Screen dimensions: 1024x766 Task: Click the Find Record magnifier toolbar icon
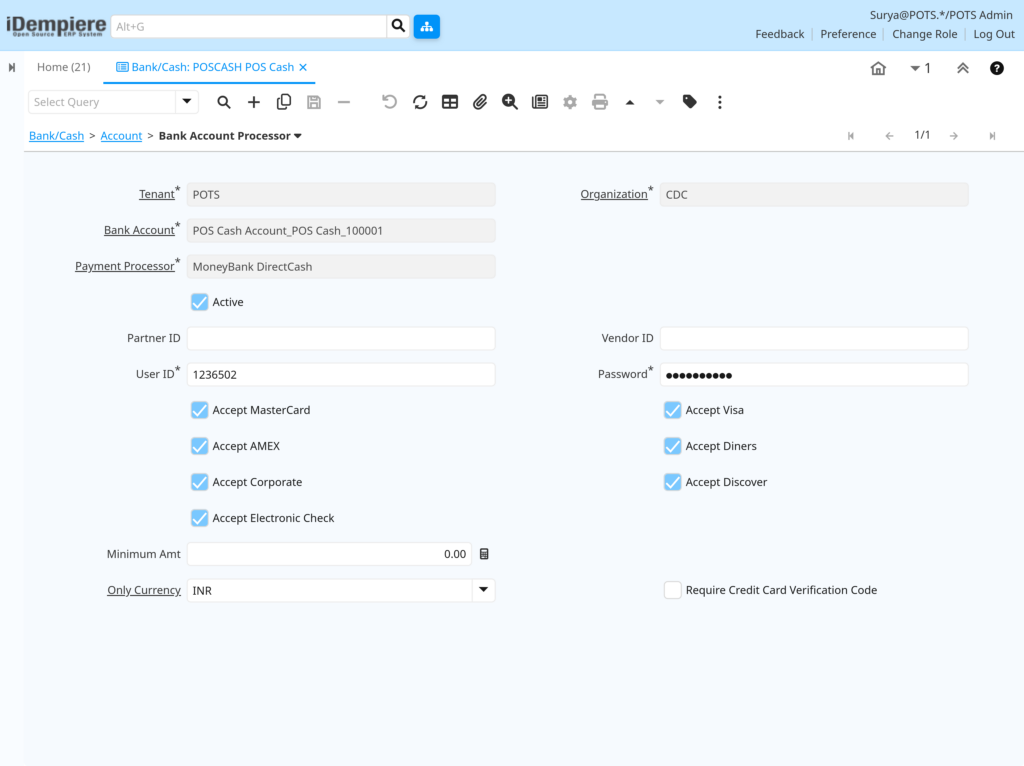click(x=223, y=102)
